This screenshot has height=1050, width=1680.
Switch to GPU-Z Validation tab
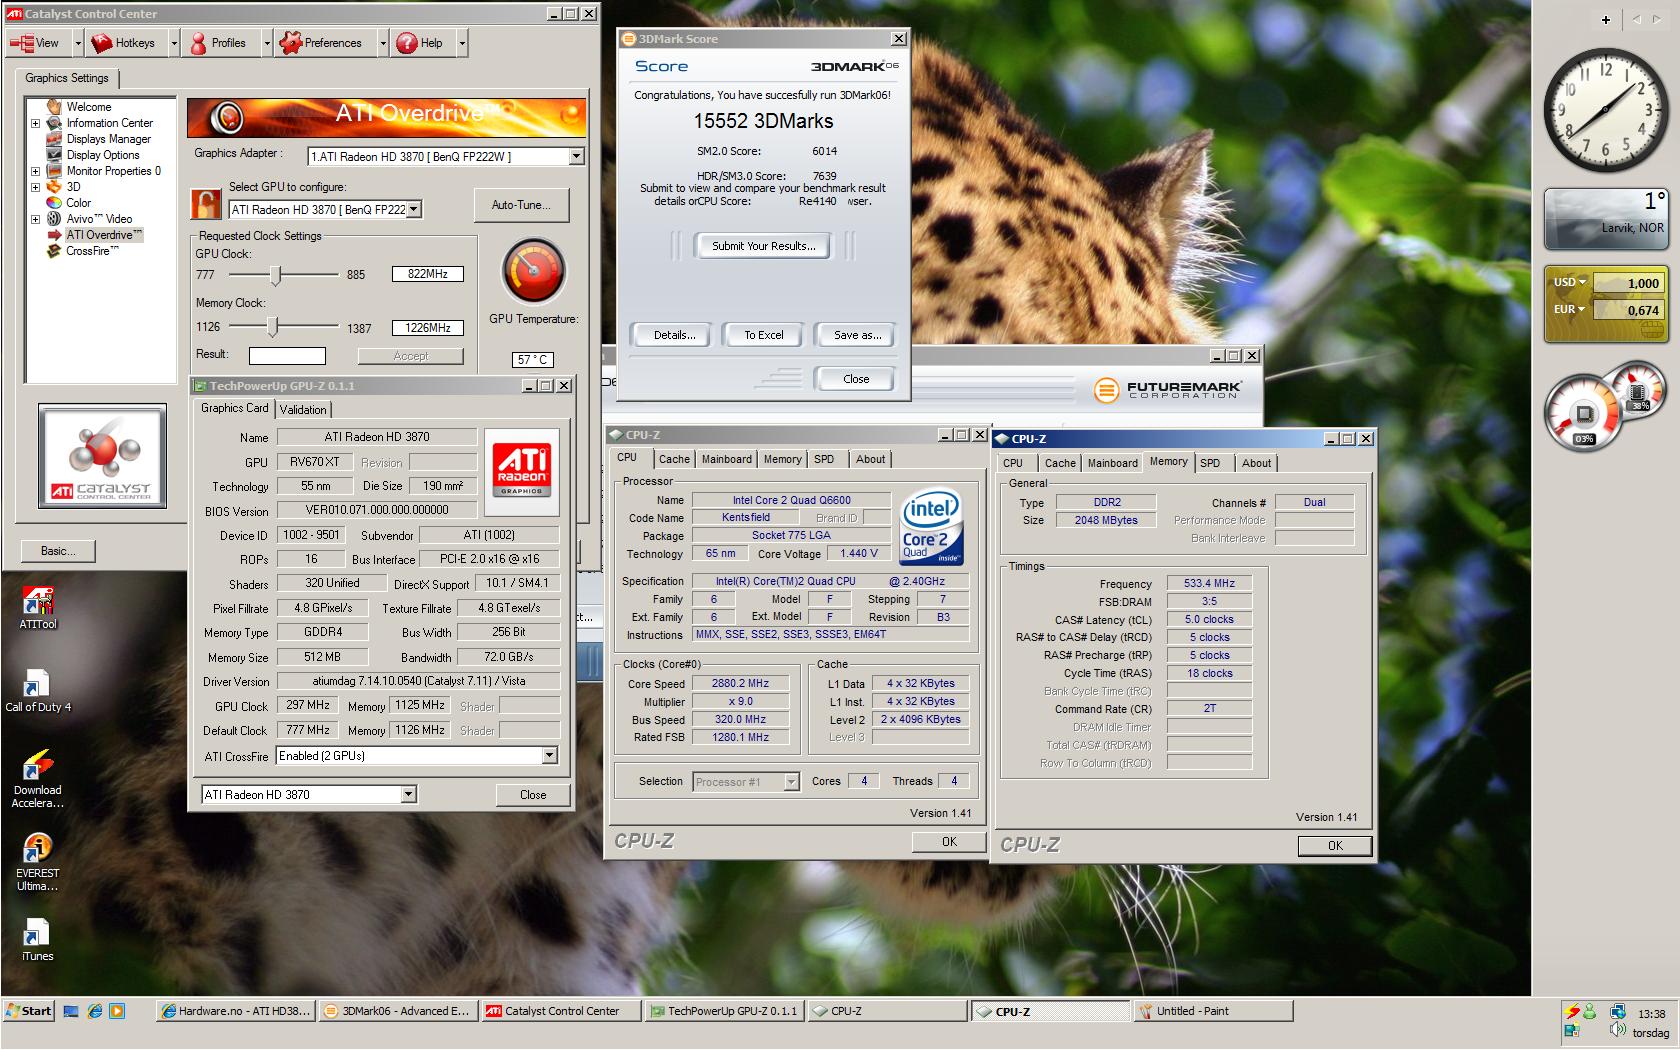(303, 409)
